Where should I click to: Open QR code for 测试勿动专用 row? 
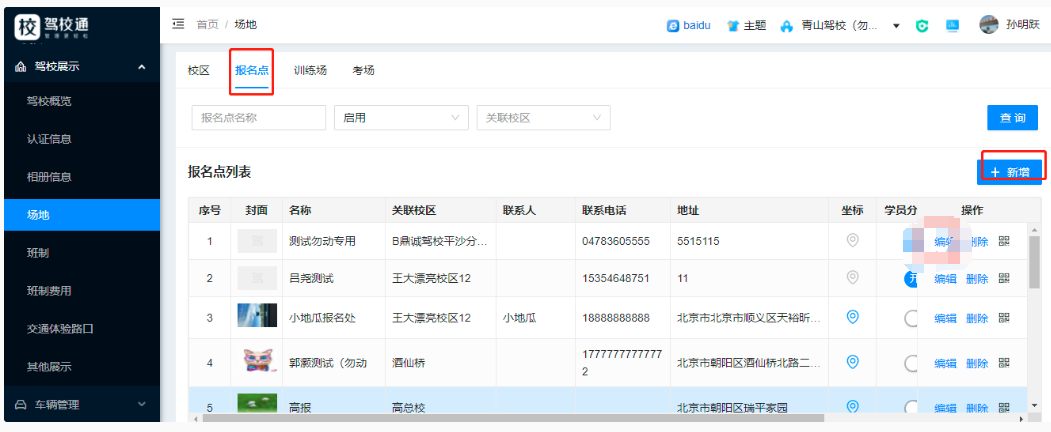[x=1003, y=241]
